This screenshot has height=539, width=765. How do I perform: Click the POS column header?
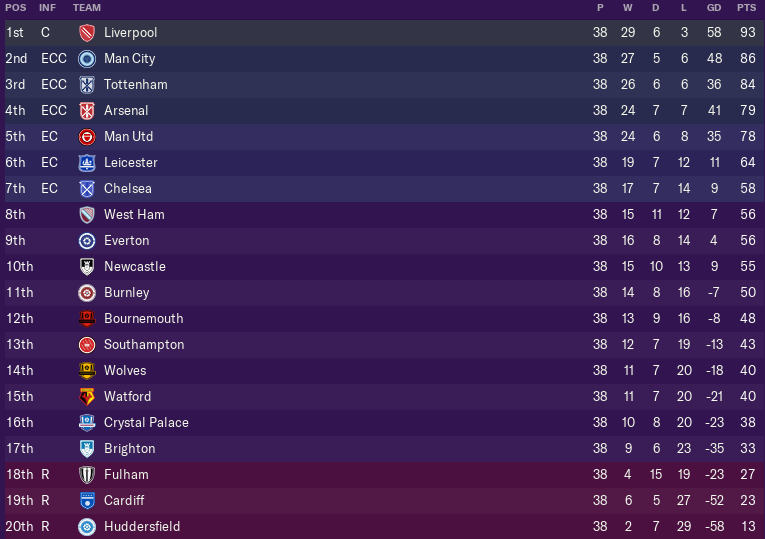16,8
